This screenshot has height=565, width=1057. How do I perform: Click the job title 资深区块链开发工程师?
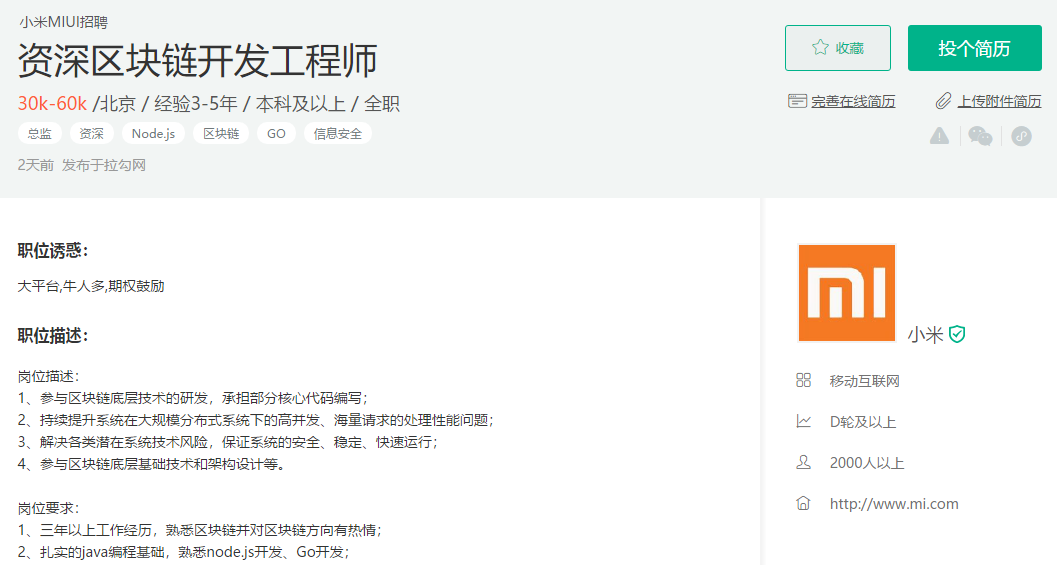[197, 61]
